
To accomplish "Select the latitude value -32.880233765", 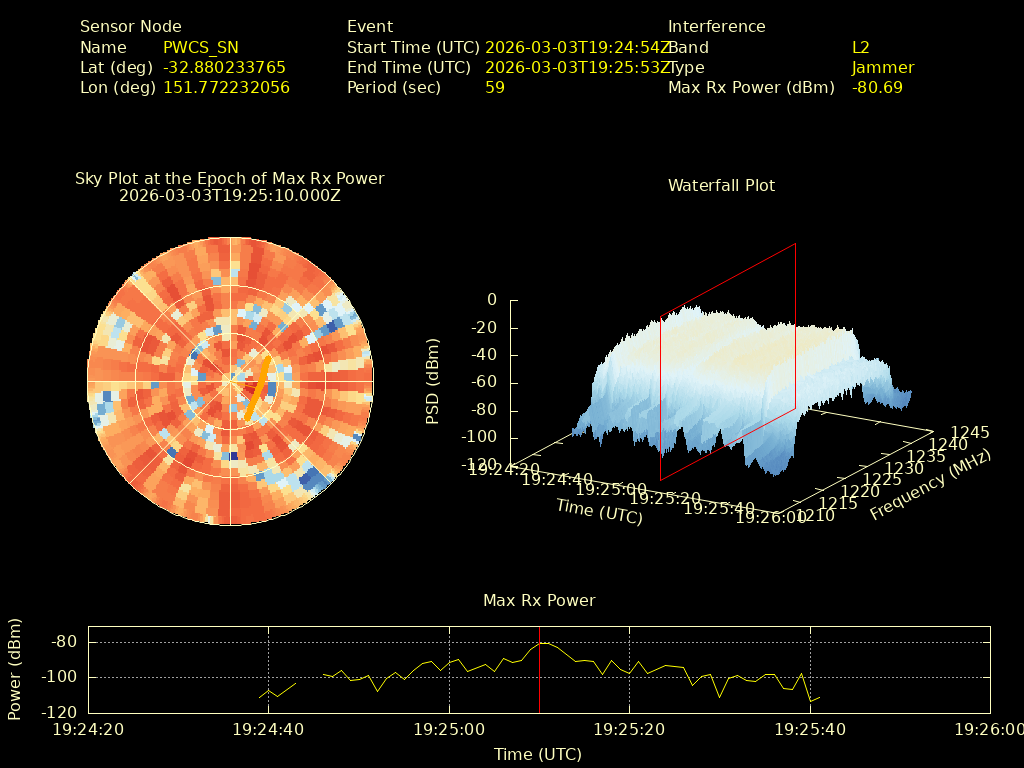I will point(224,67).
